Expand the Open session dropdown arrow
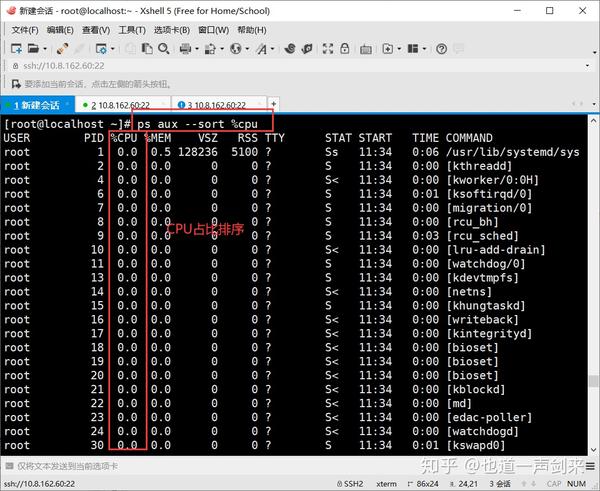 [45, 49]
